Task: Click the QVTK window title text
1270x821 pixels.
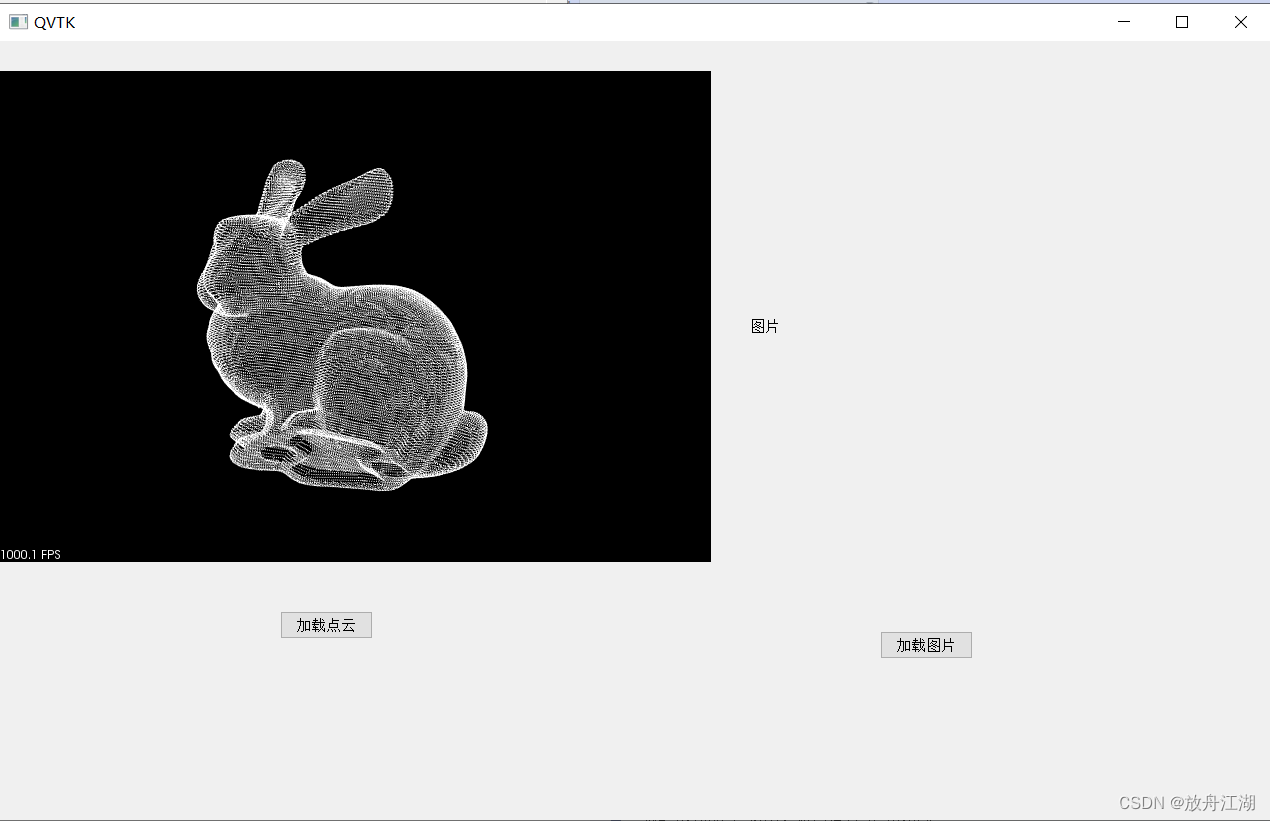Action: (55, 23)
